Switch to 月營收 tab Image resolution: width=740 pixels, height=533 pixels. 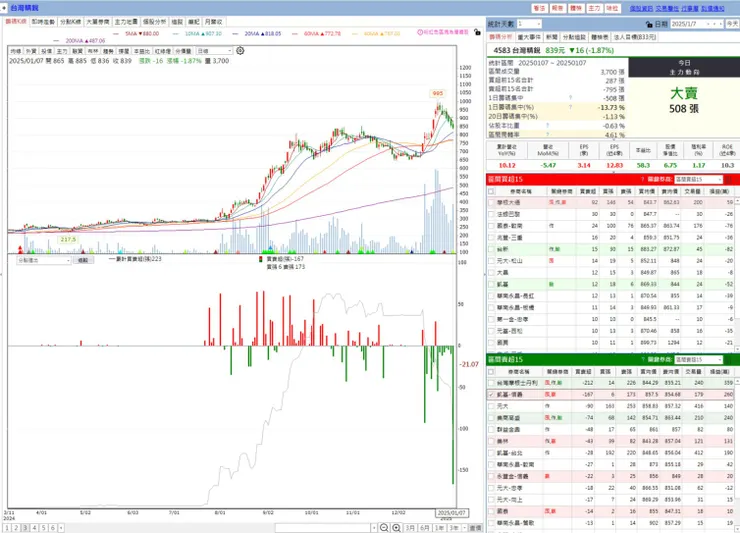tap(213, 22)
